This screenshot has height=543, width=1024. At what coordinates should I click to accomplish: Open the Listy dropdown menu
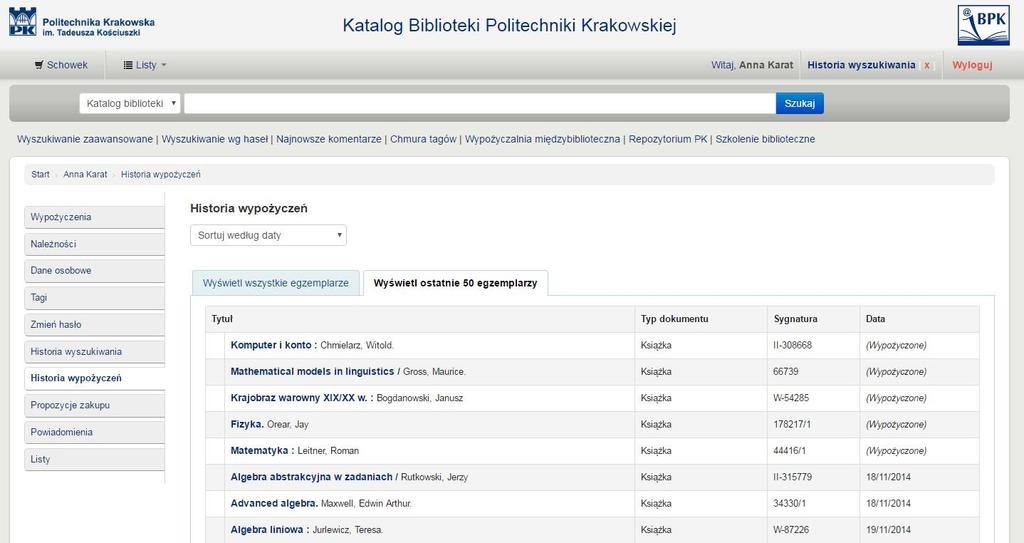tap(145, 65)
